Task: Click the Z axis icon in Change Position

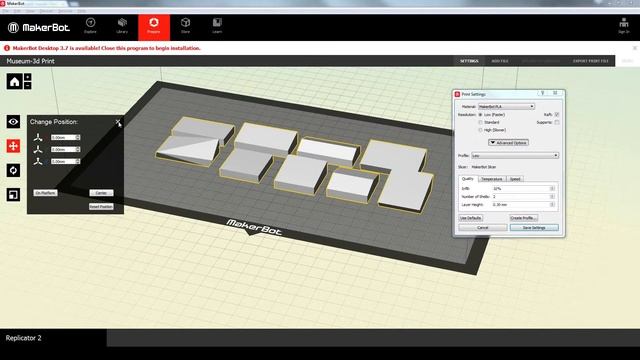Action: coord(38,161)
